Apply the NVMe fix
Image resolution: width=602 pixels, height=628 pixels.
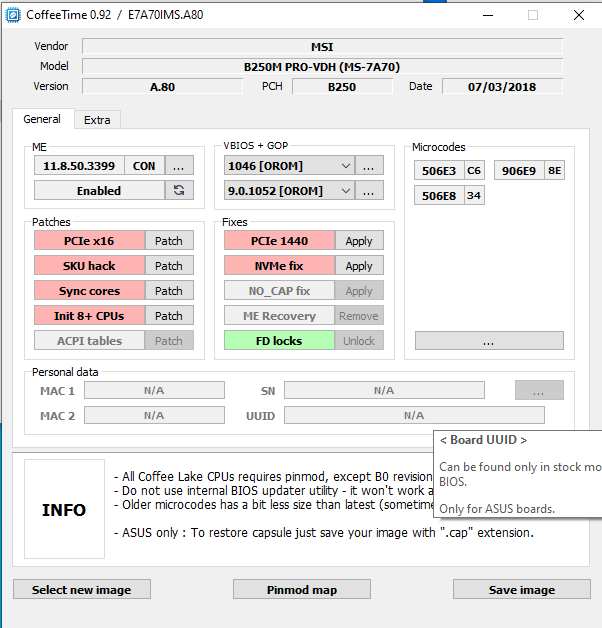click(x=359, y=266)
